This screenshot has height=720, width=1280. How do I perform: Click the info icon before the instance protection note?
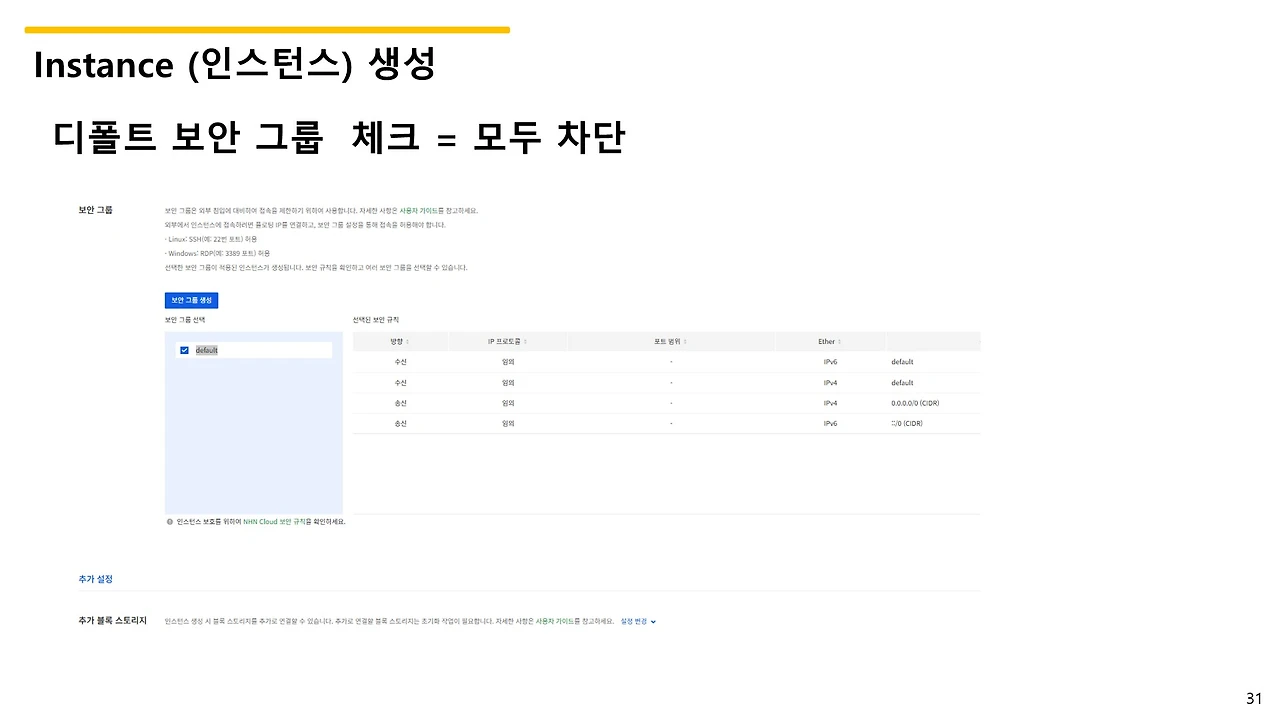point(169,521)
